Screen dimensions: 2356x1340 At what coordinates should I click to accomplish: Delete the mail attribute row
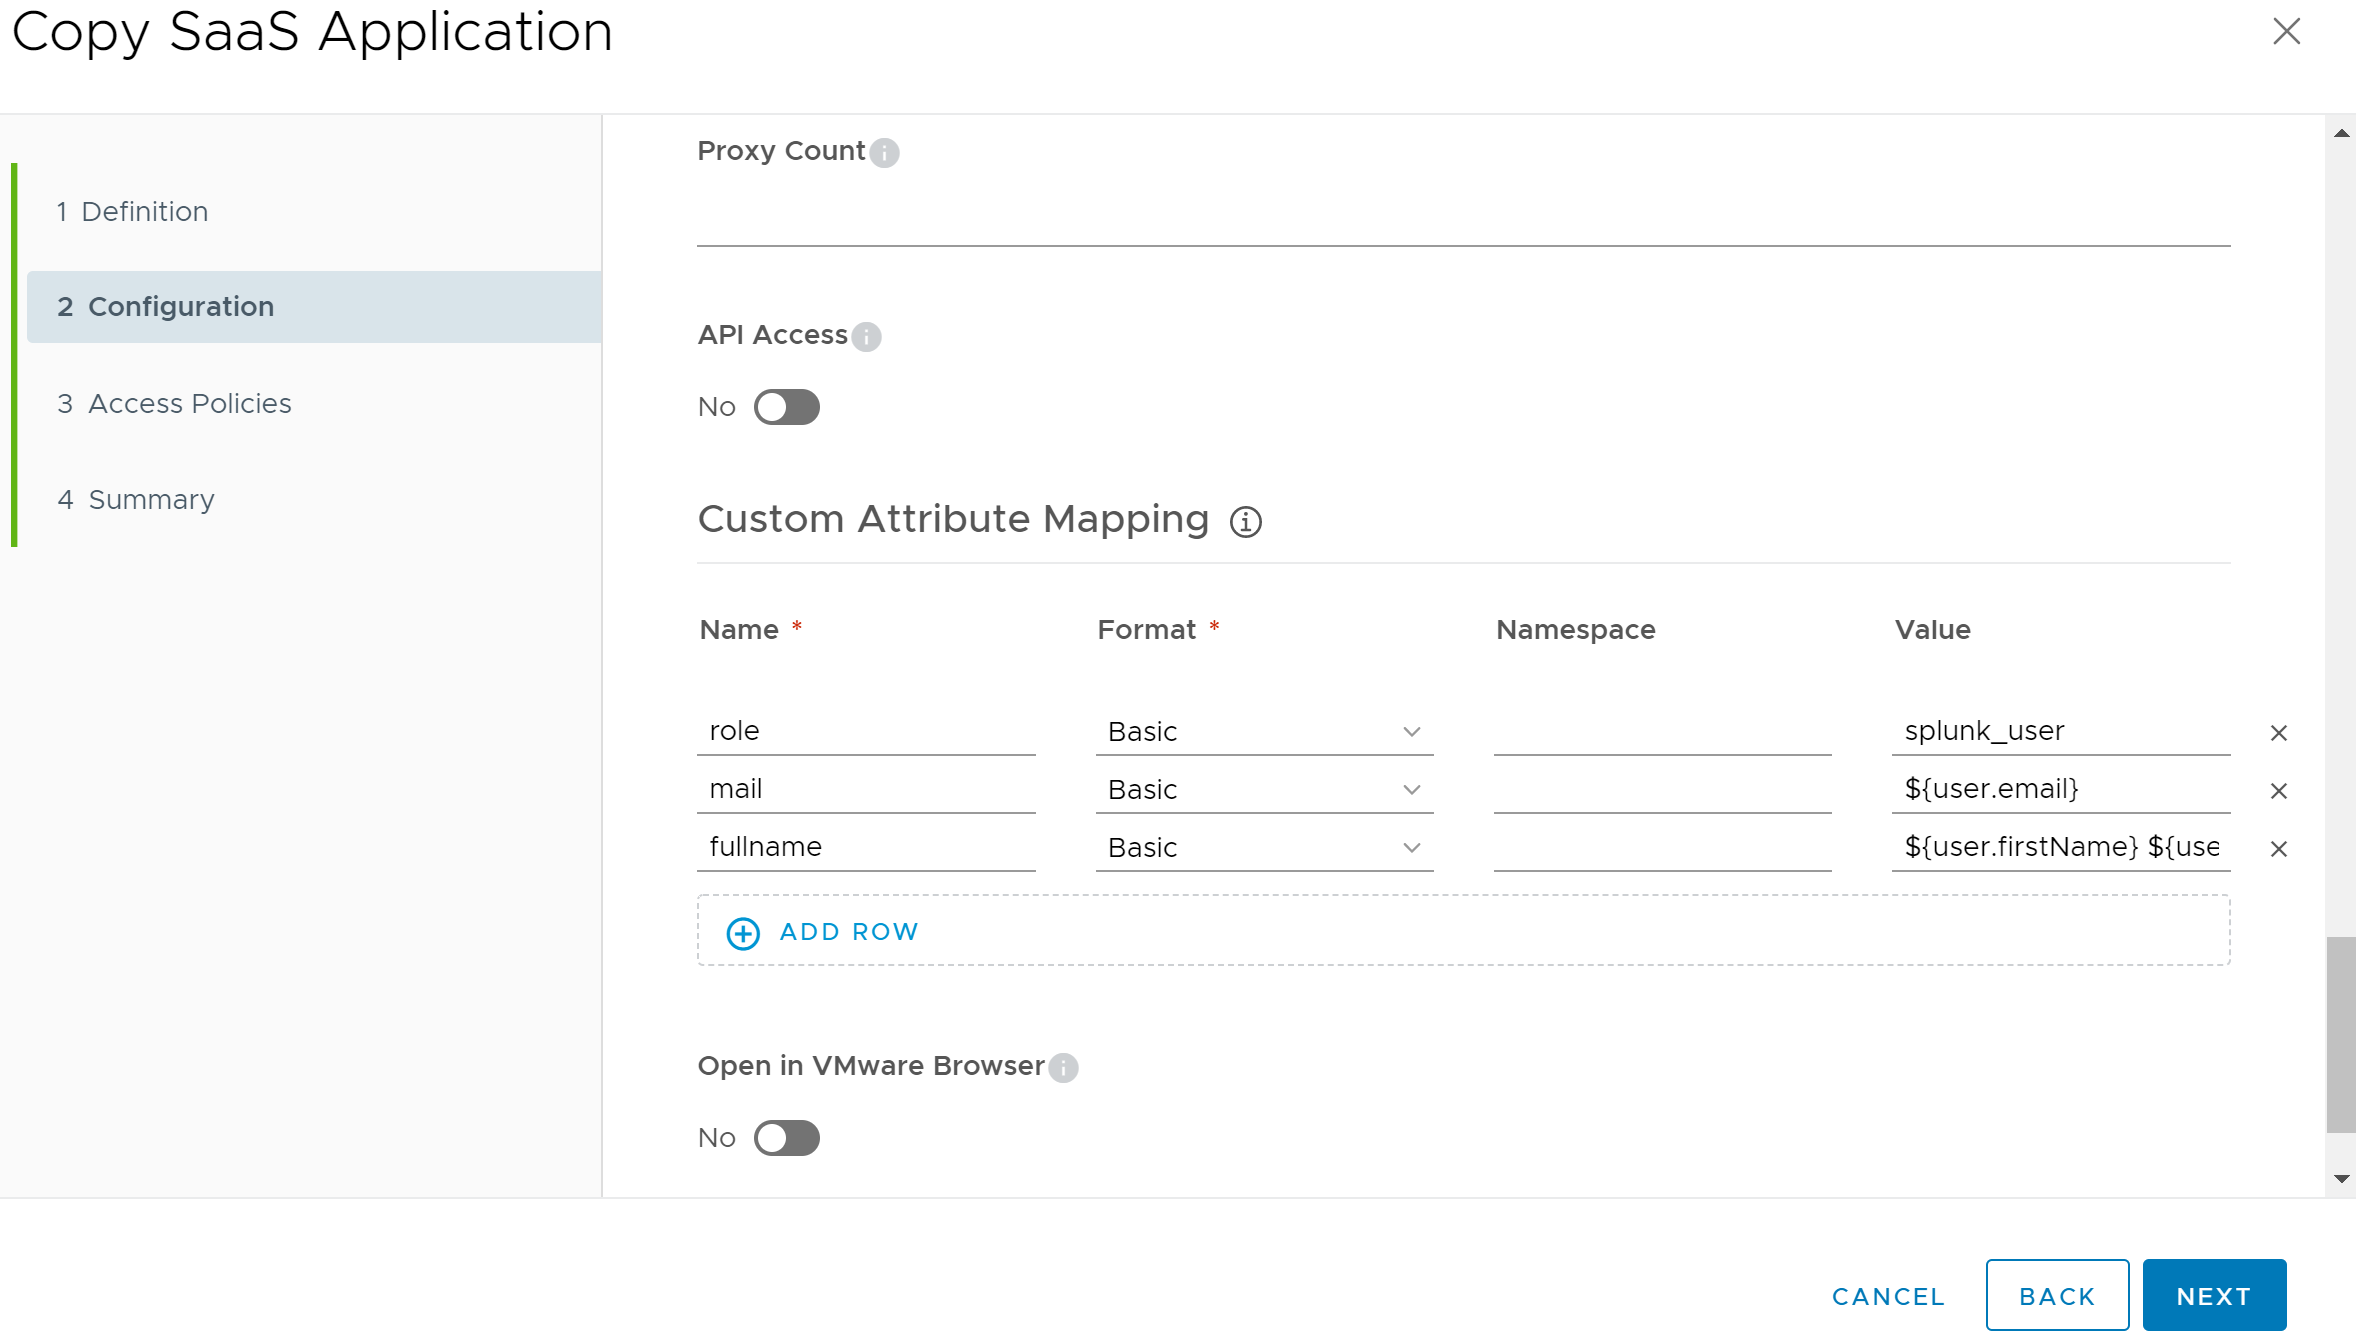tap(2278, 791)
